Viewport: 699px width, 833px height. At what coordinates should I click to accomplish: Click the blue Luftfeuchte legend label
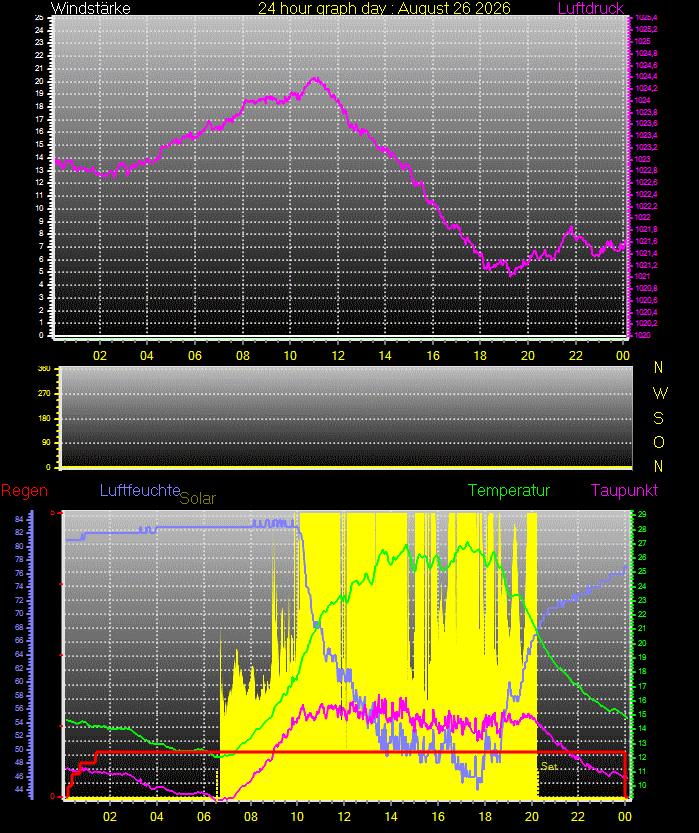coord(140,490)
